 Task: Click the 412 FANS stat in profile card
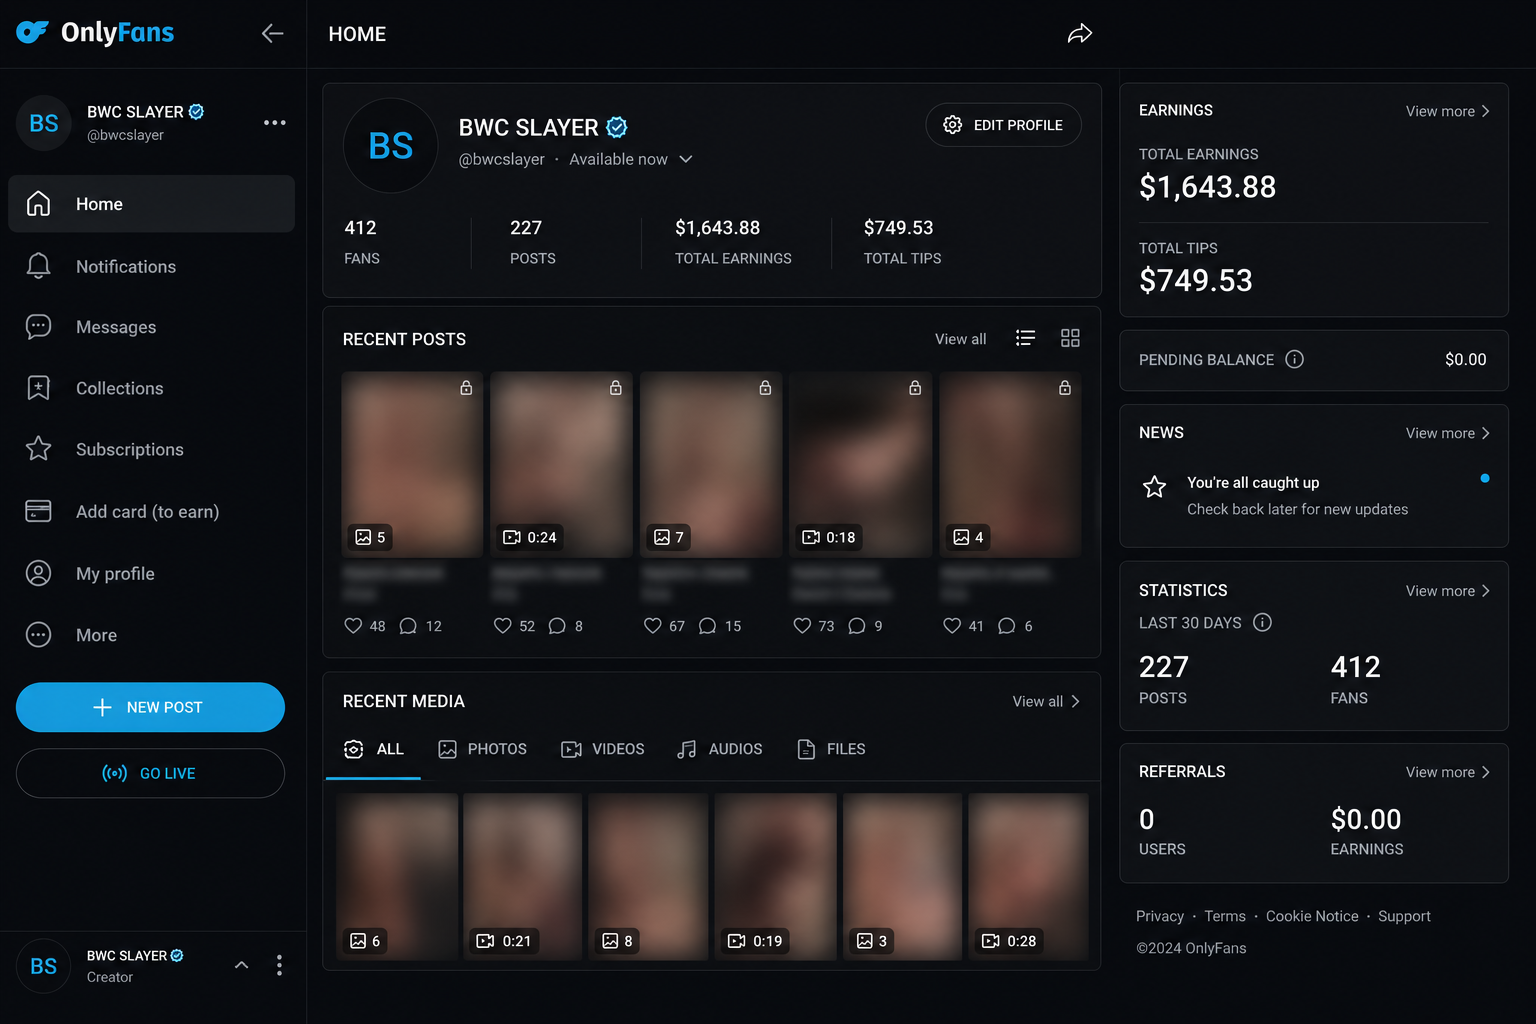click(362, 242)
